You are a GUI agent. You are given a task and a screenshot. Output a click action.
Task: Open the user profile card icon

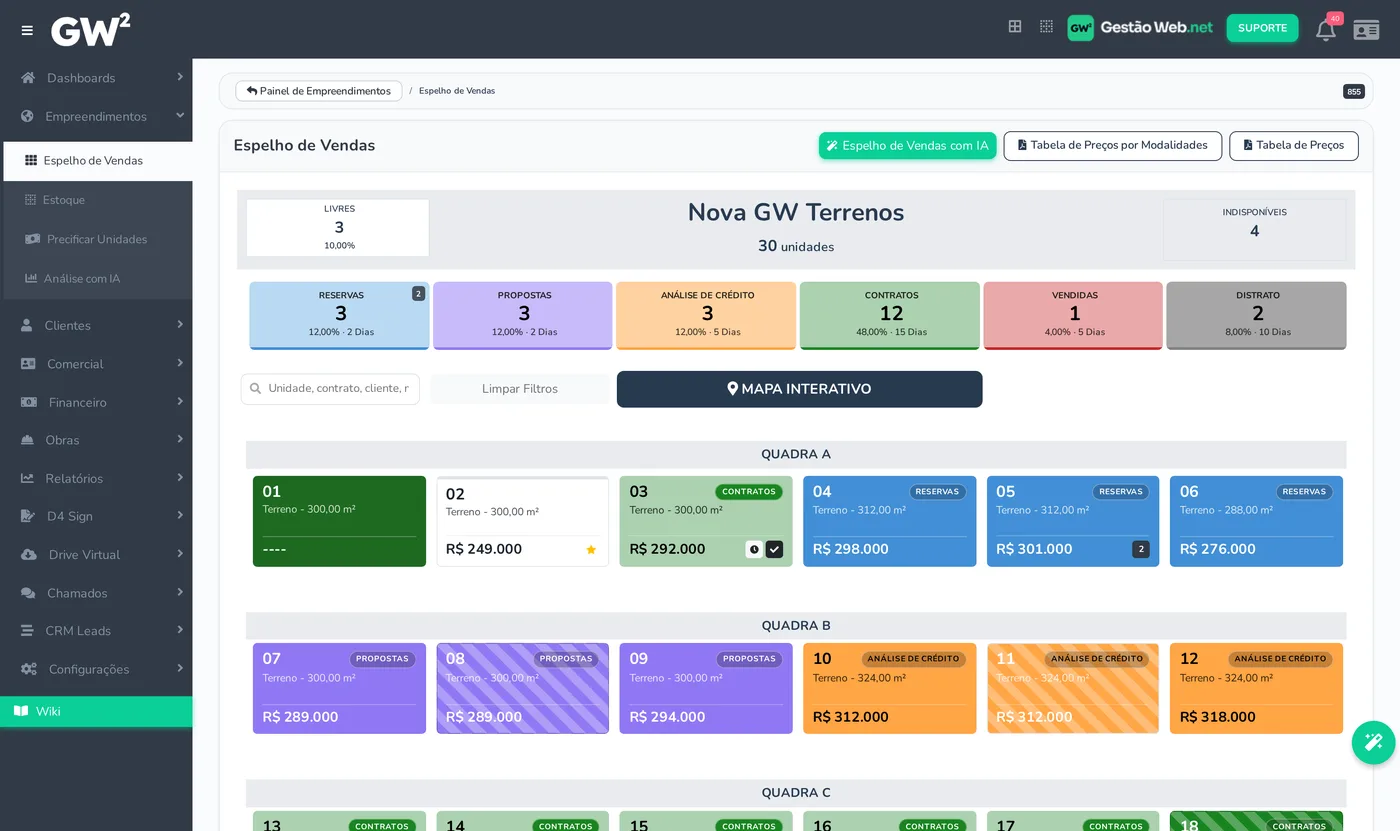tap(1366, 30)
